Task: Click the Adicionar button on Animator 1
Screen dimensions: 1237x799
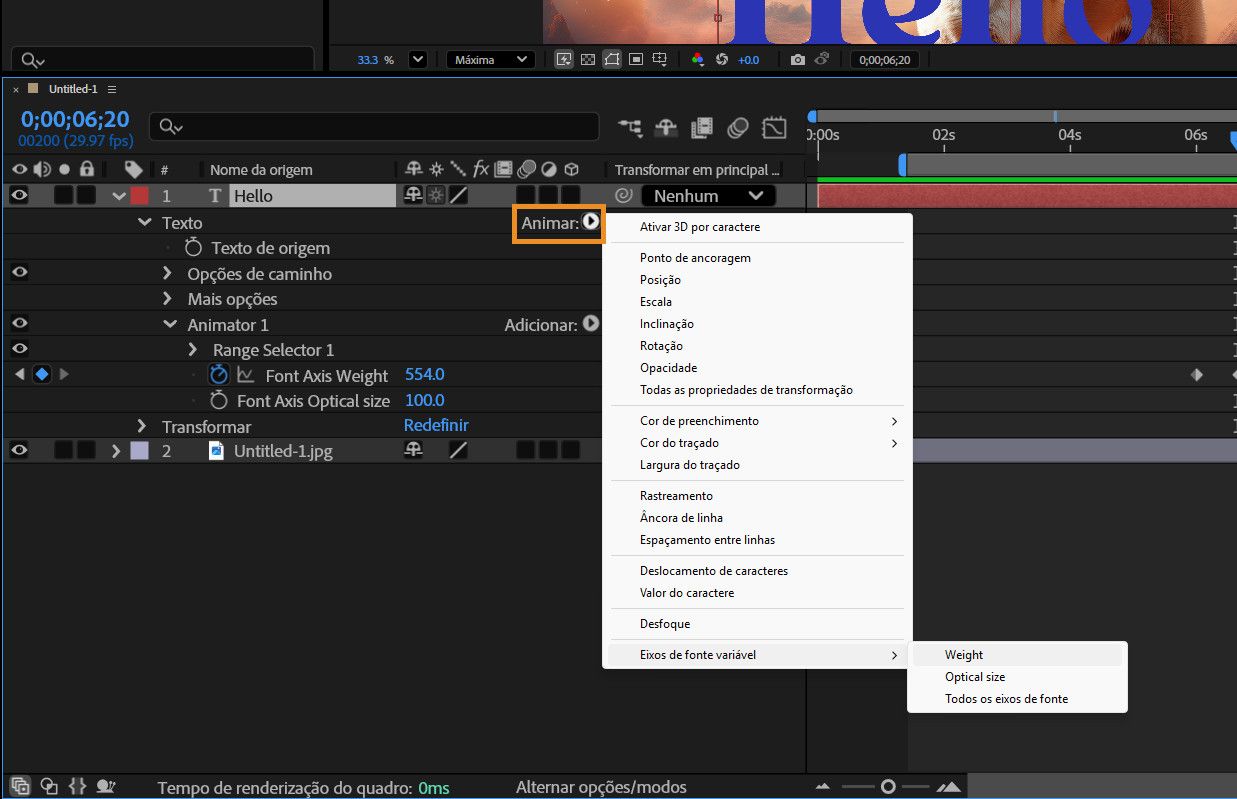Action: pyautogui.click(x=591, y=324)
